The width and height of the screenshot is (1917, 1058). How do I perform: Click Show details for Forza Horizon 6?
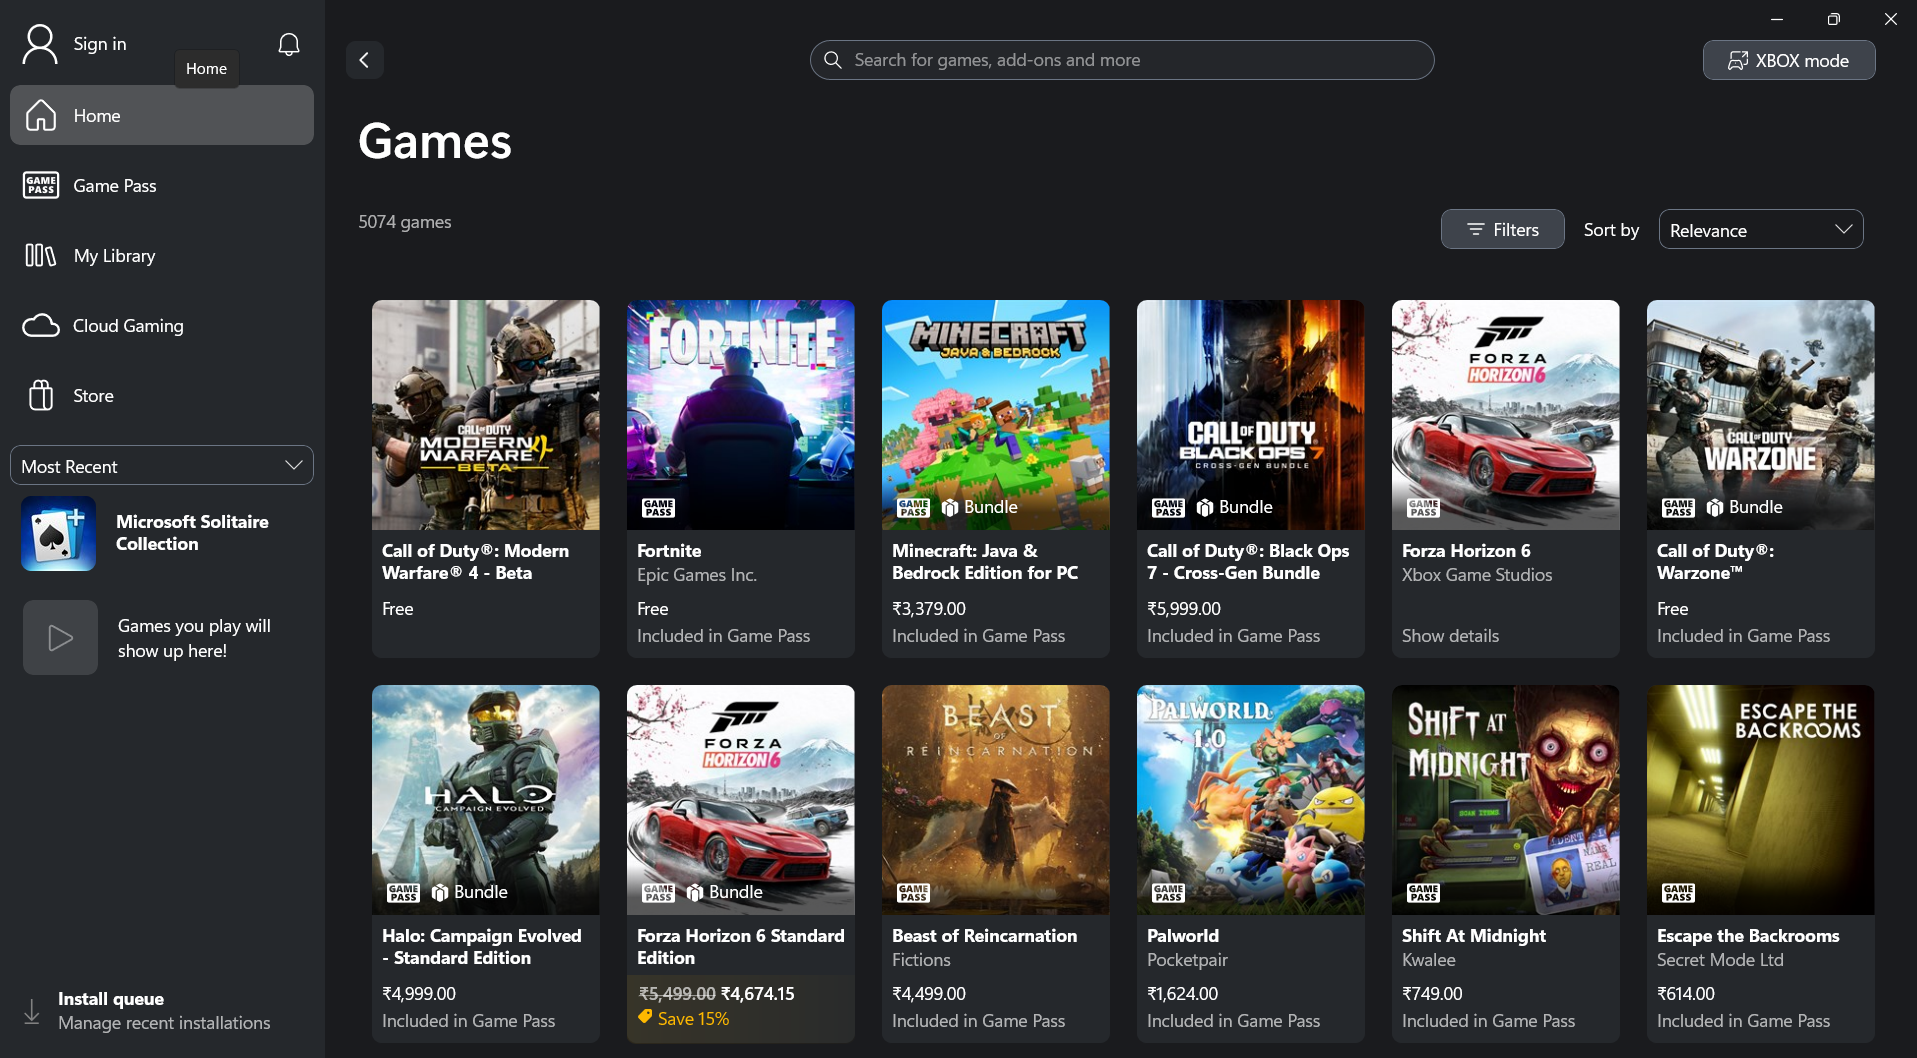coord(1450,636)
